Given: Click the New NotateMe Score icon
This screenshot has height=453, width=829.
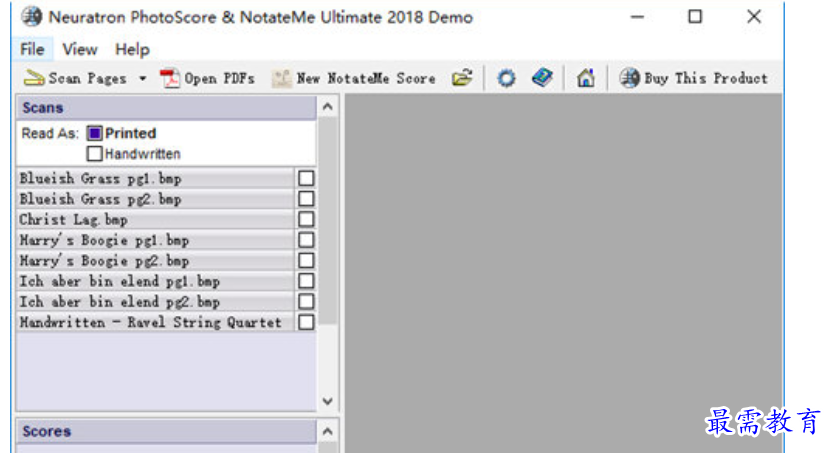Looking at the screenshot, I should (281, 79).
